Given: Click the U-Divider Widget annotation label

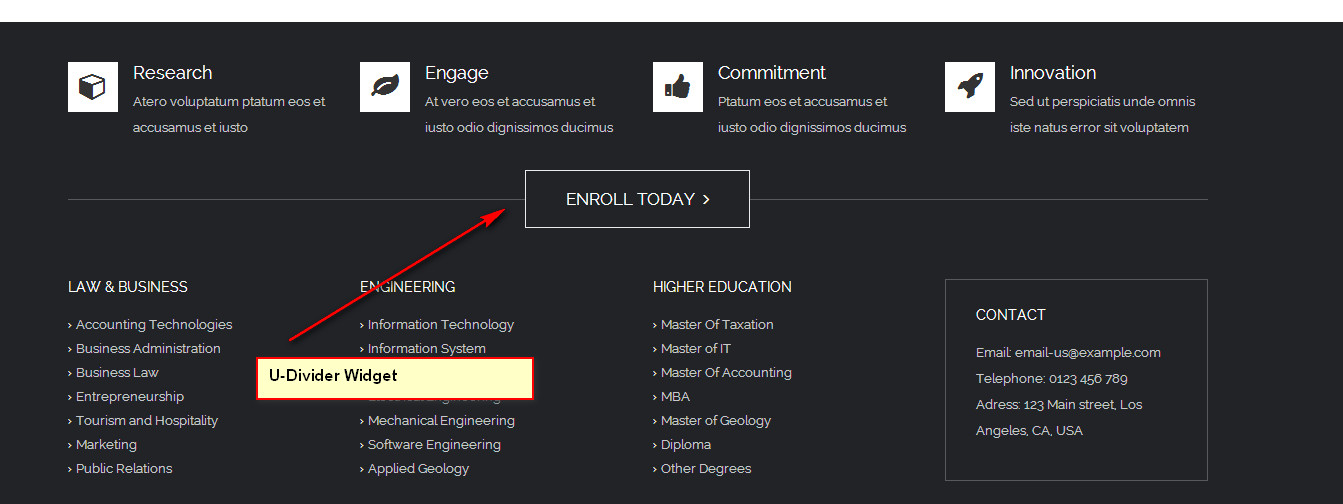Looking at the screenshot, I should pos(394,377).
